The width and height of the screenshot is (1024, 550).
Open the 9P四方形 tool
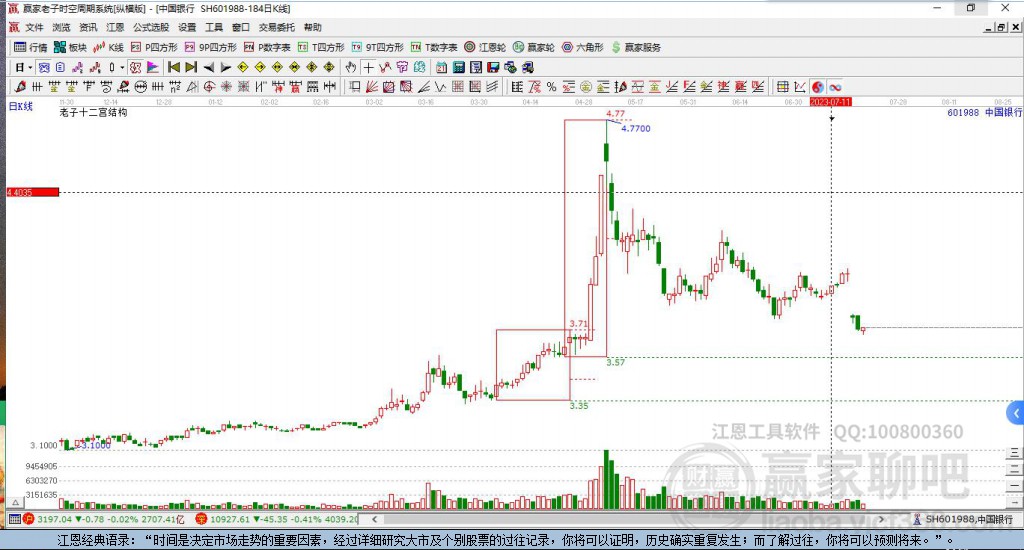[211, 47]
